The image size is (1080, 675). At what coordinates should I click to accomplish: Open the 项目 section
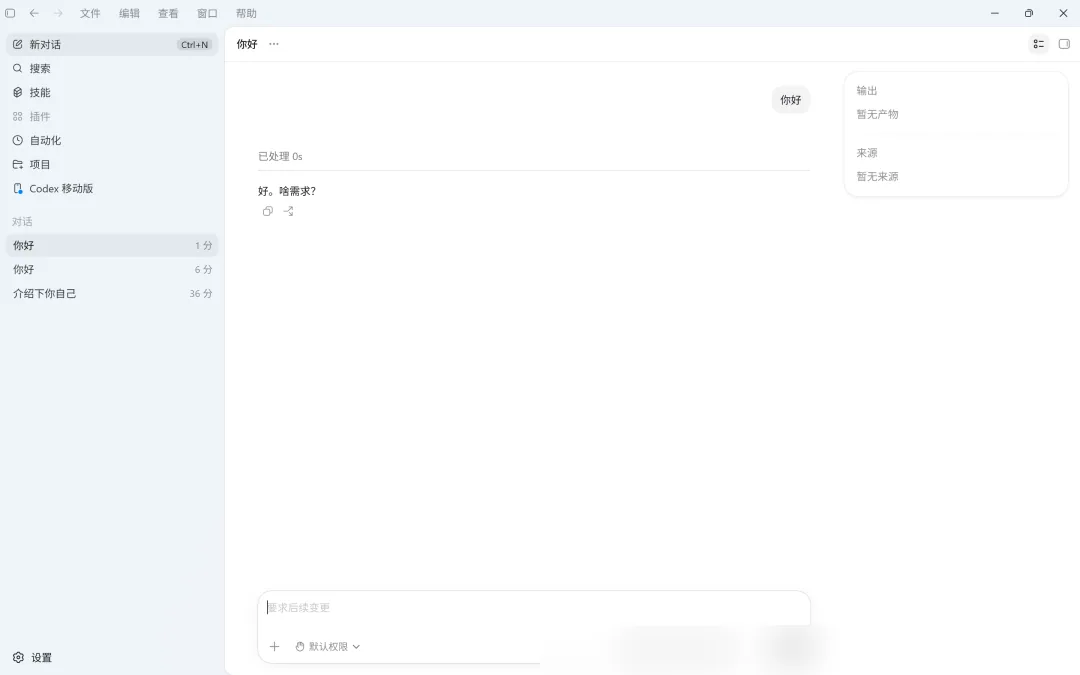click(x=112, y=165)
